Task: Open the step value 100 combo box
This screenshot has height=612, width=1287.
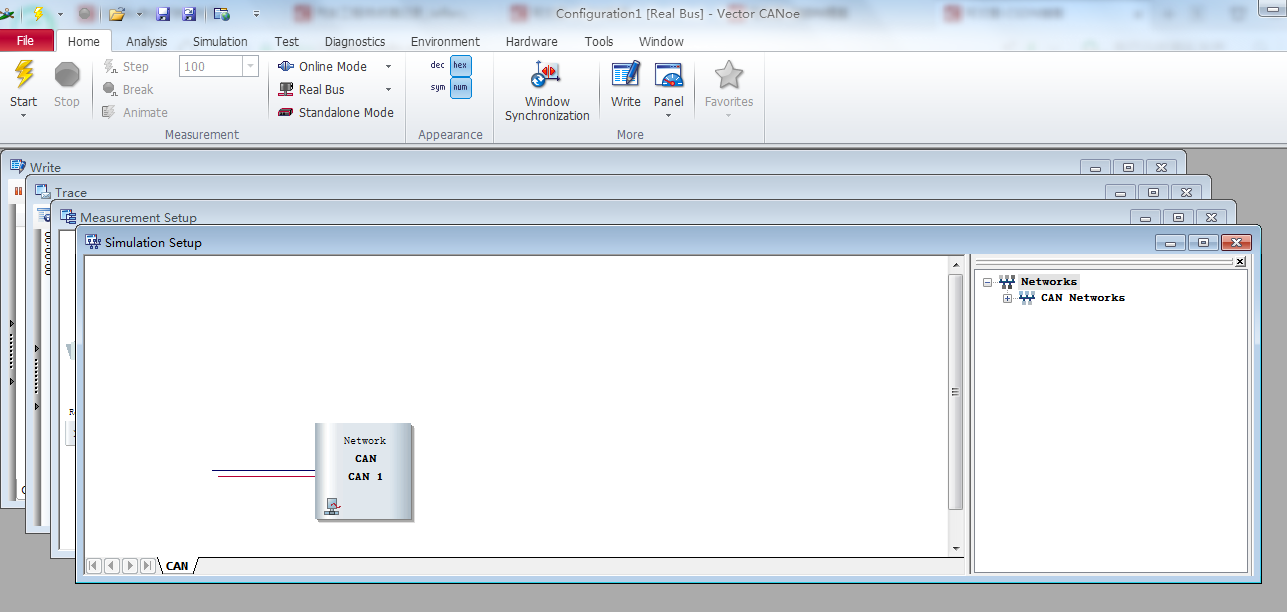Action: tap(219, 67)
